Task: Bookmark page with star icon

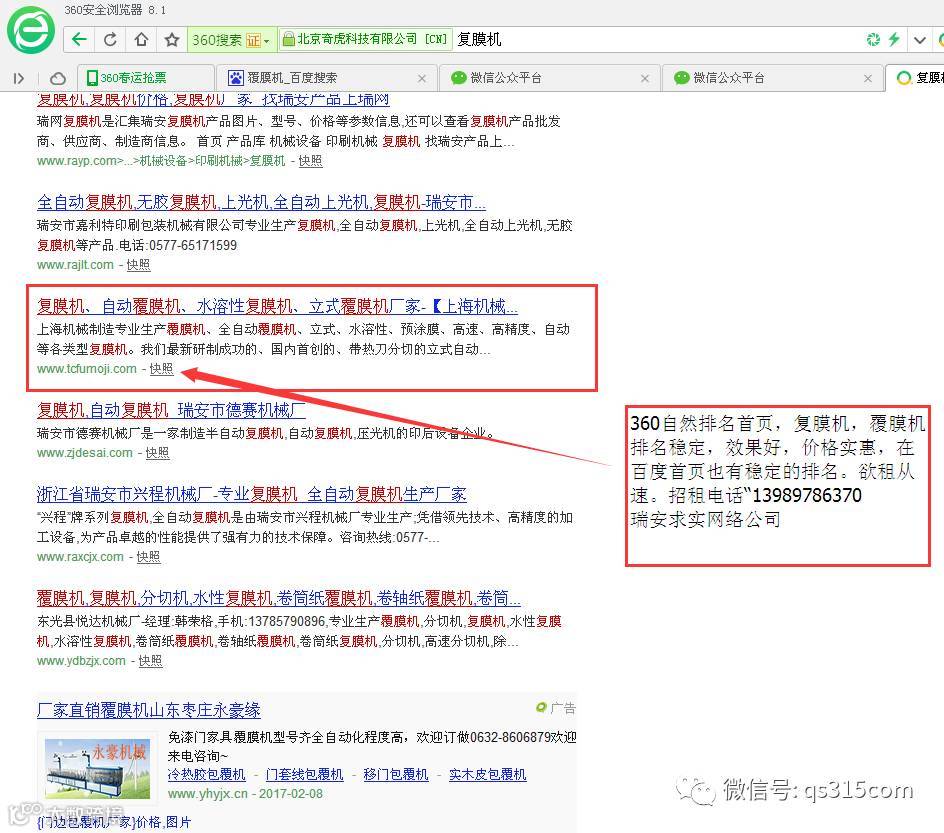Action: pos(172,40)
